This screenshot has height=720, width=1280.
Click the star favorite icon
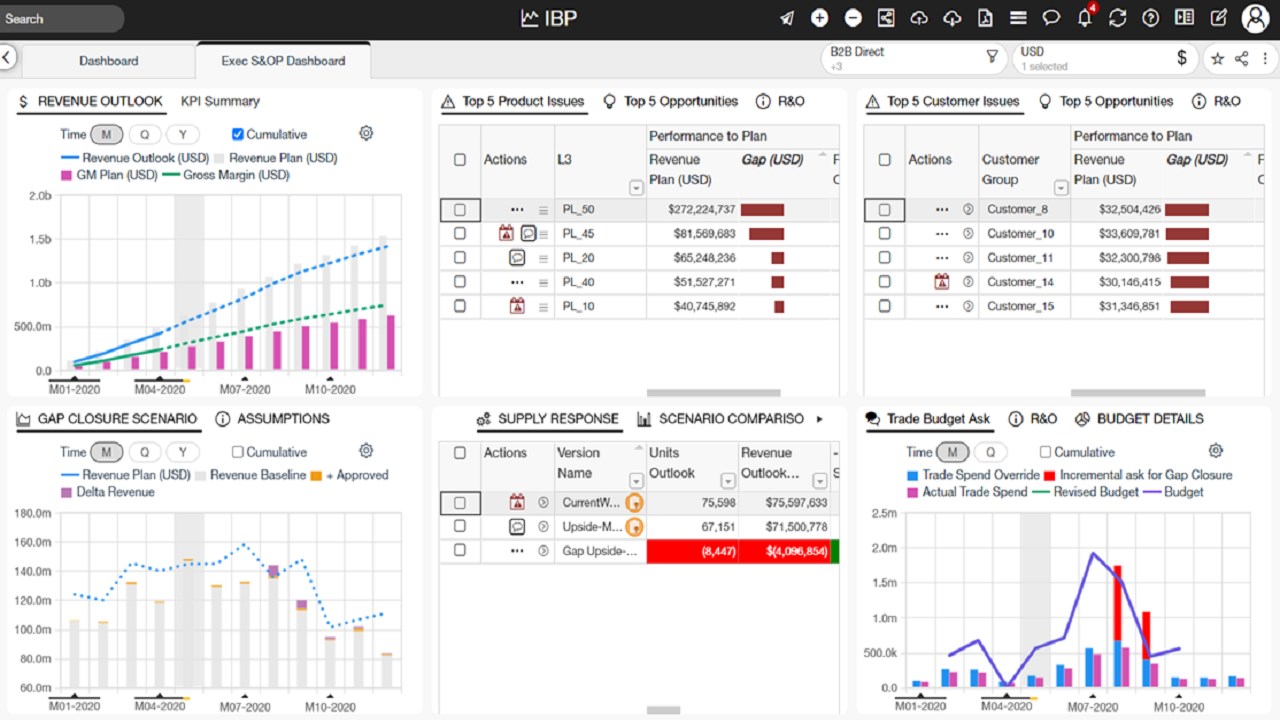tap(1217, 59)
